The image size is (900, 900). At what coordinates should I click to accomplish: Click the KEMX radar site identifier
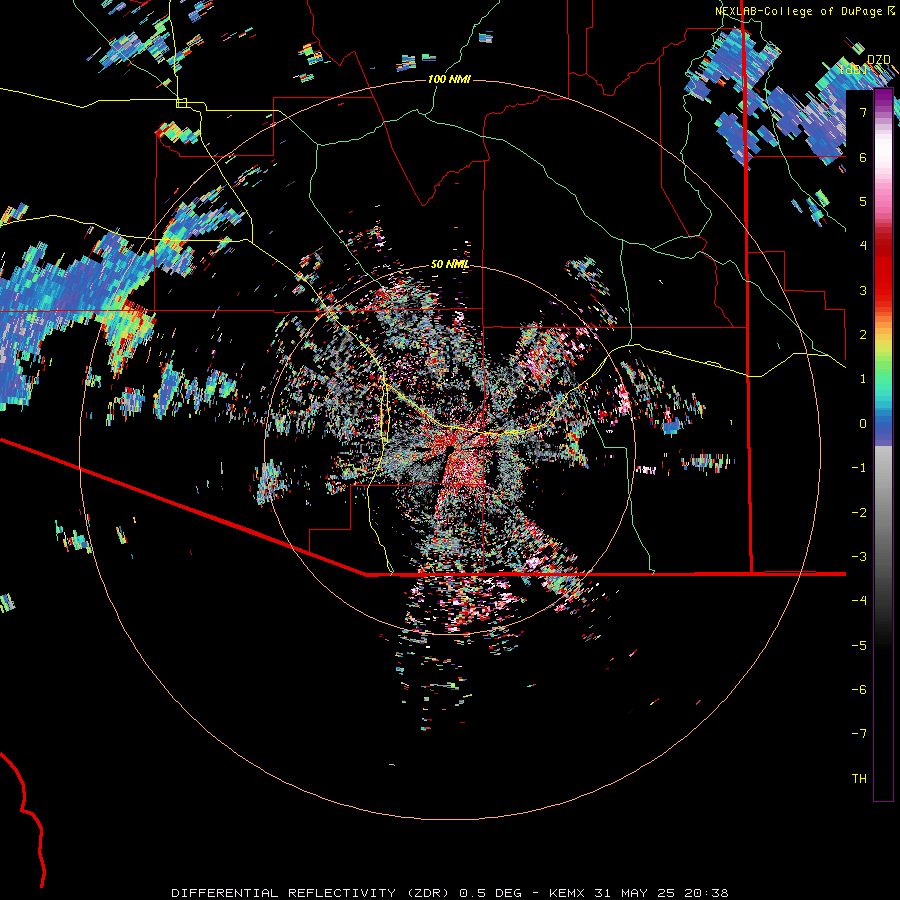[567, 893]
